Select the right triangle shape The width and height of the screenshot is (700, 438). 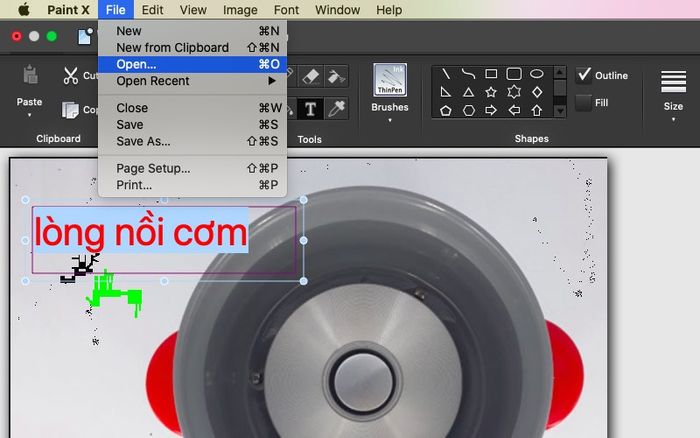click(446, 92)
